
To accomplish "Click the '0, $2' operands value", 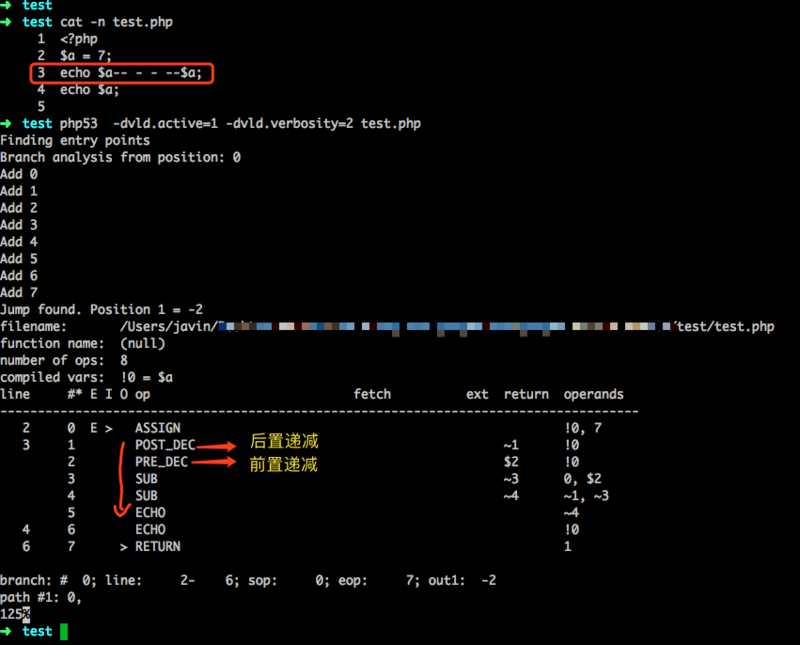I will point(583,479).
